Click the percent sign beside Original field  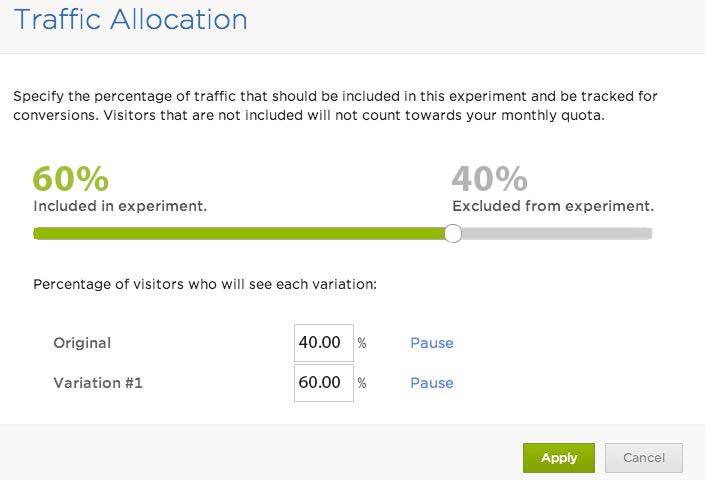[x=362, y=343]
